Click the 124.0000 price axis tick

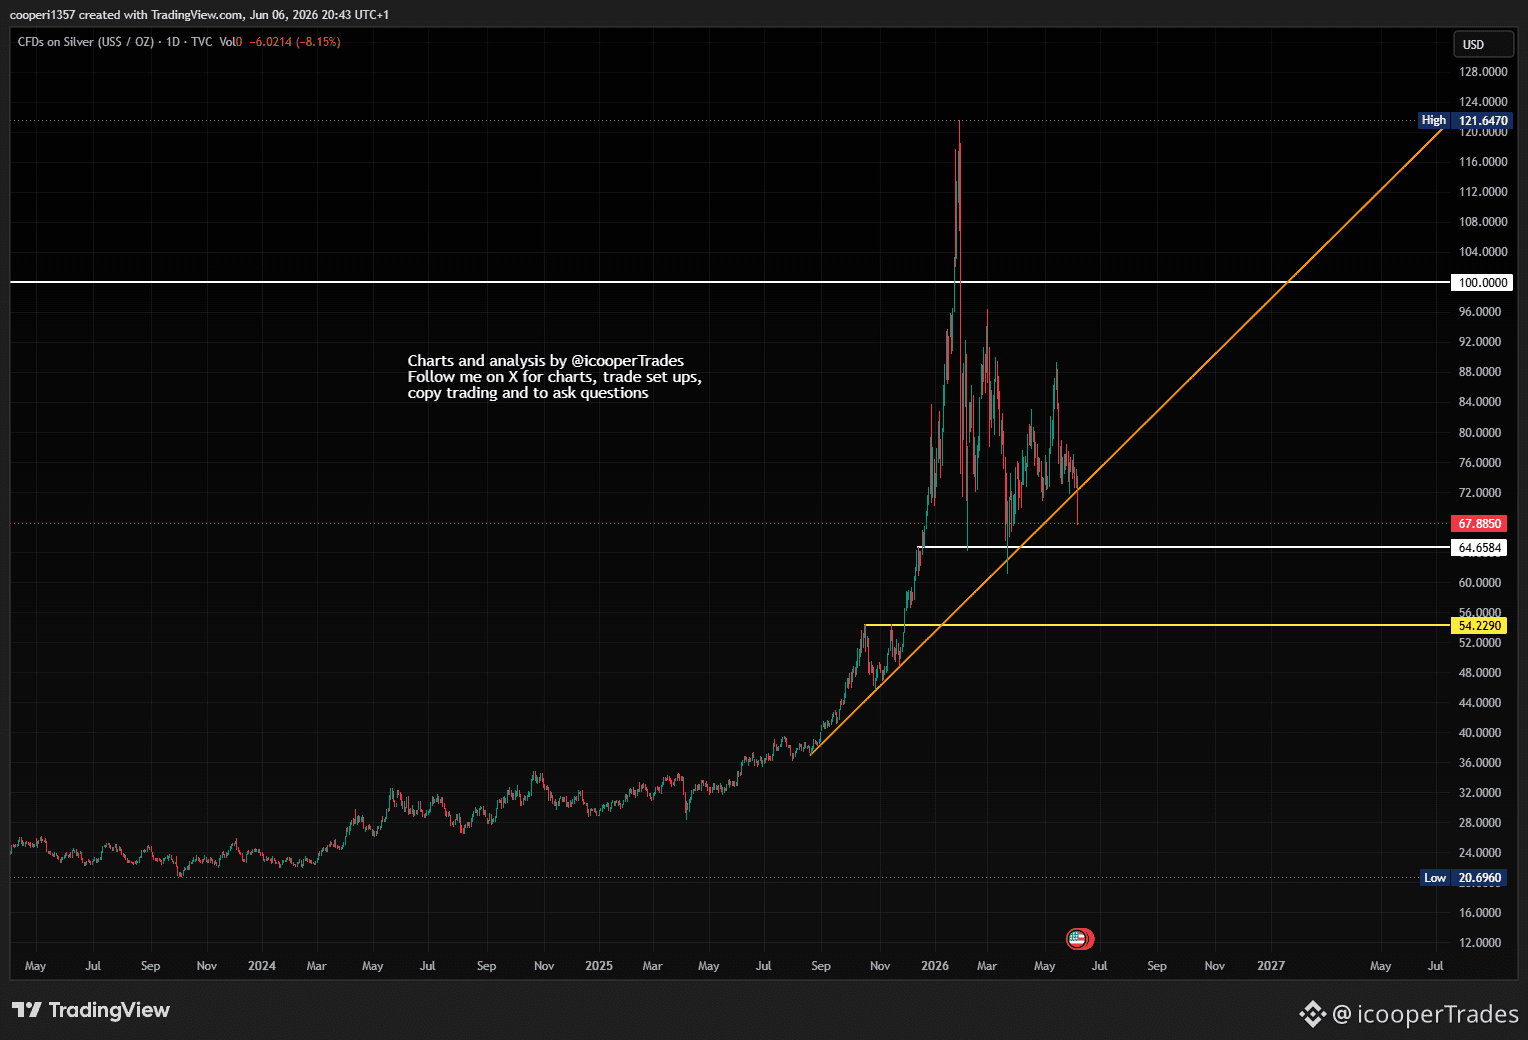pyautogui.click(x=1483, y=102)
